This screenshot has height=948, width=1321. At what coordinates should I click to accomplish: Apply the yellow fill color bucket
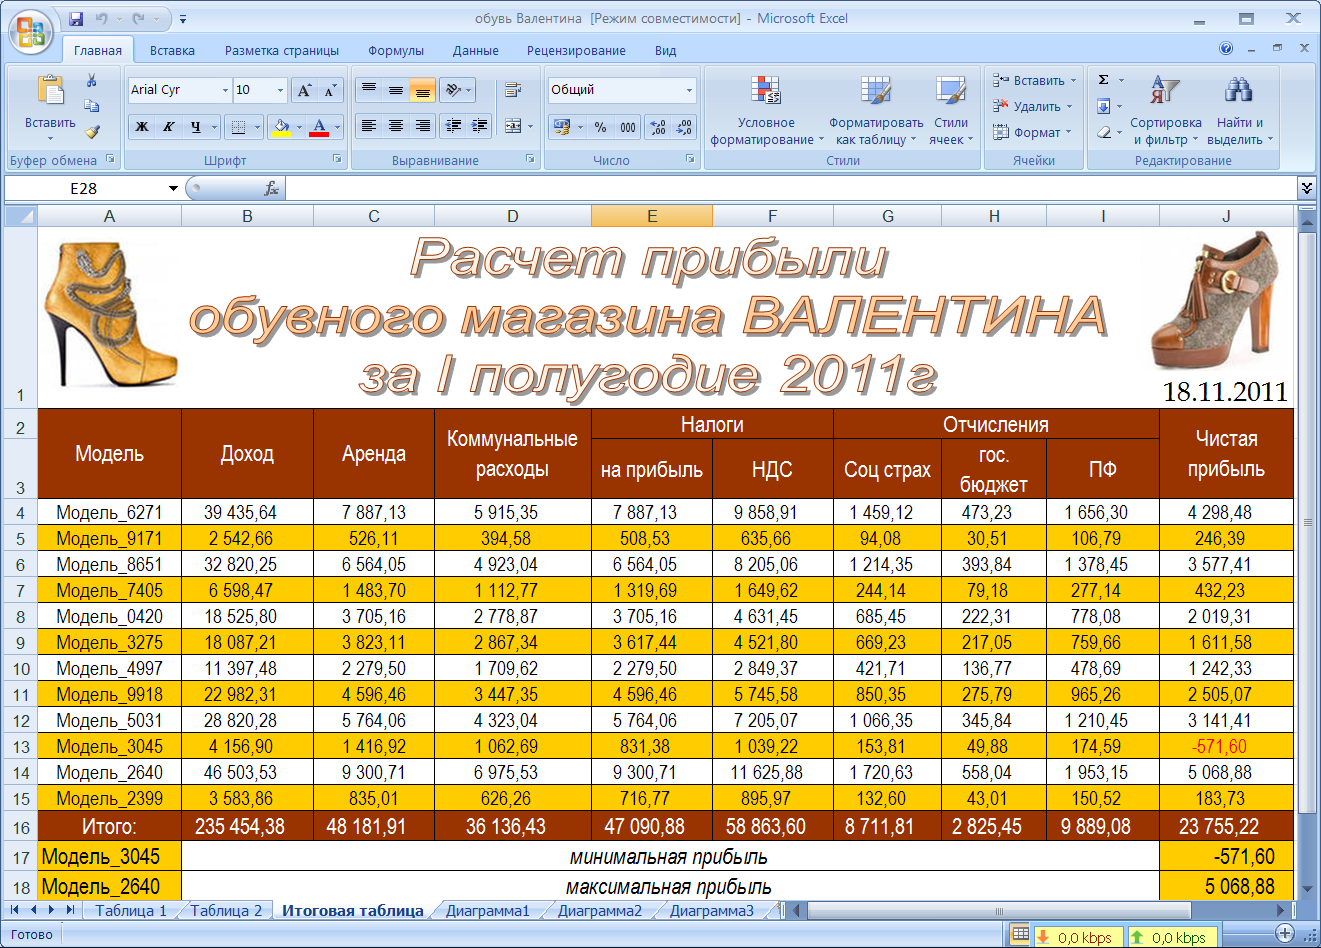[281, 127]
